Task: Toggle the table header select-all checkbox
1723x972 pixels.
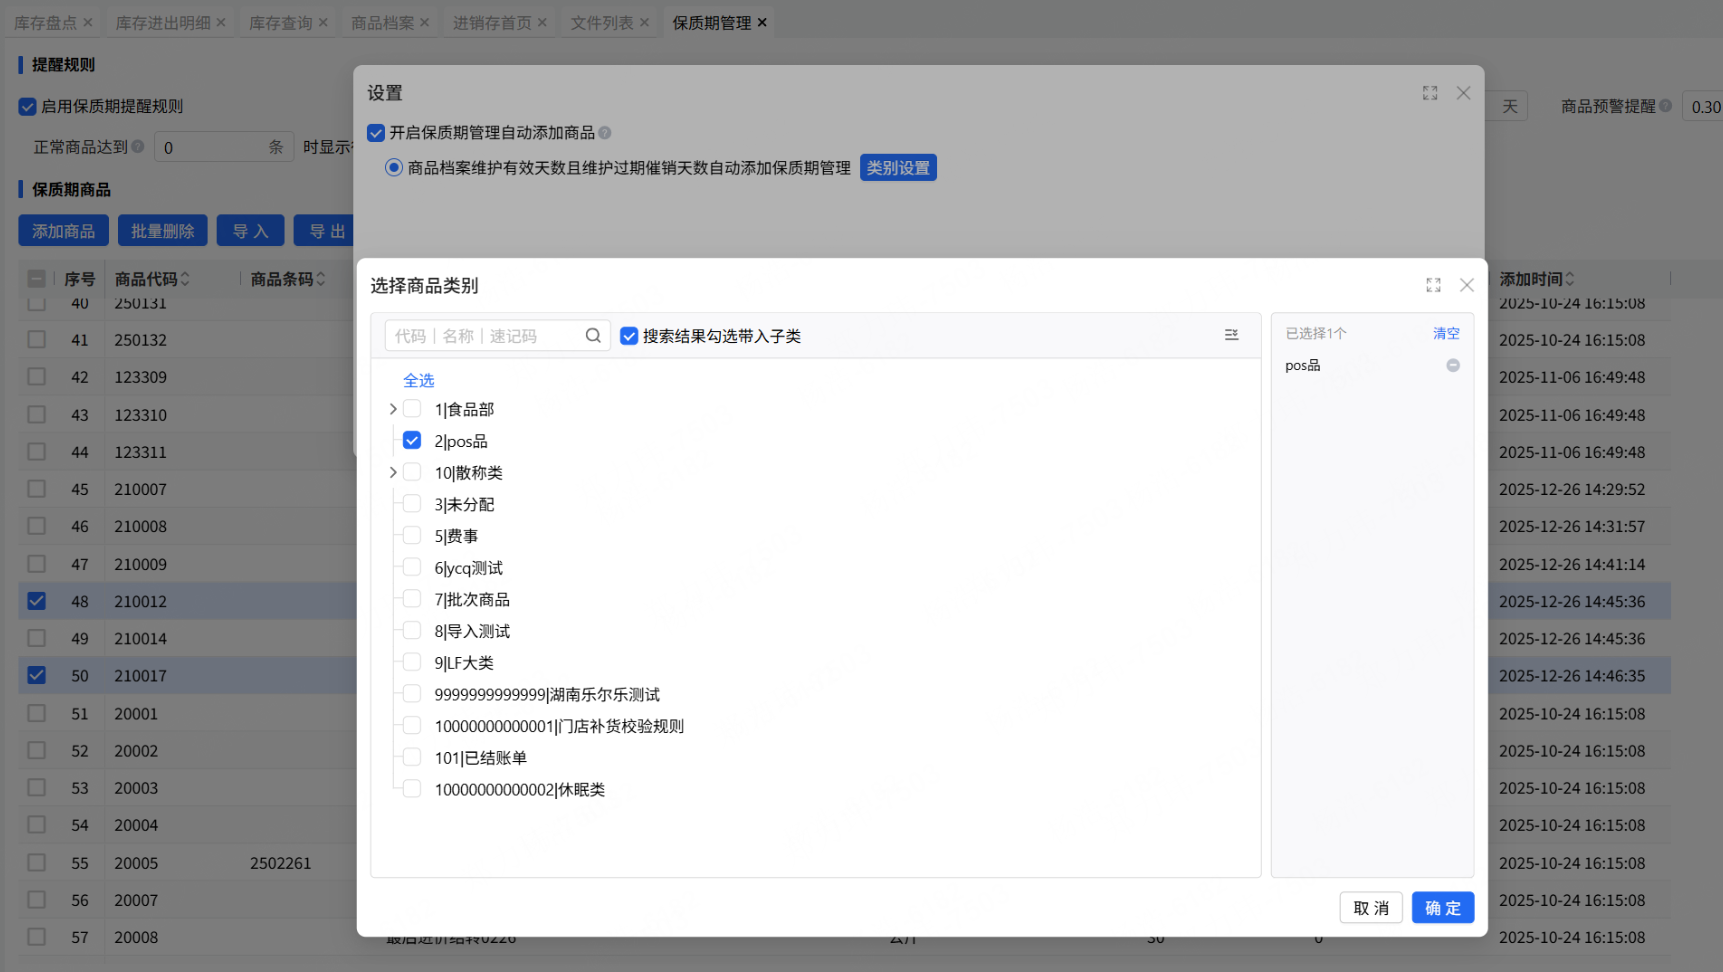Action: point(37,279)
